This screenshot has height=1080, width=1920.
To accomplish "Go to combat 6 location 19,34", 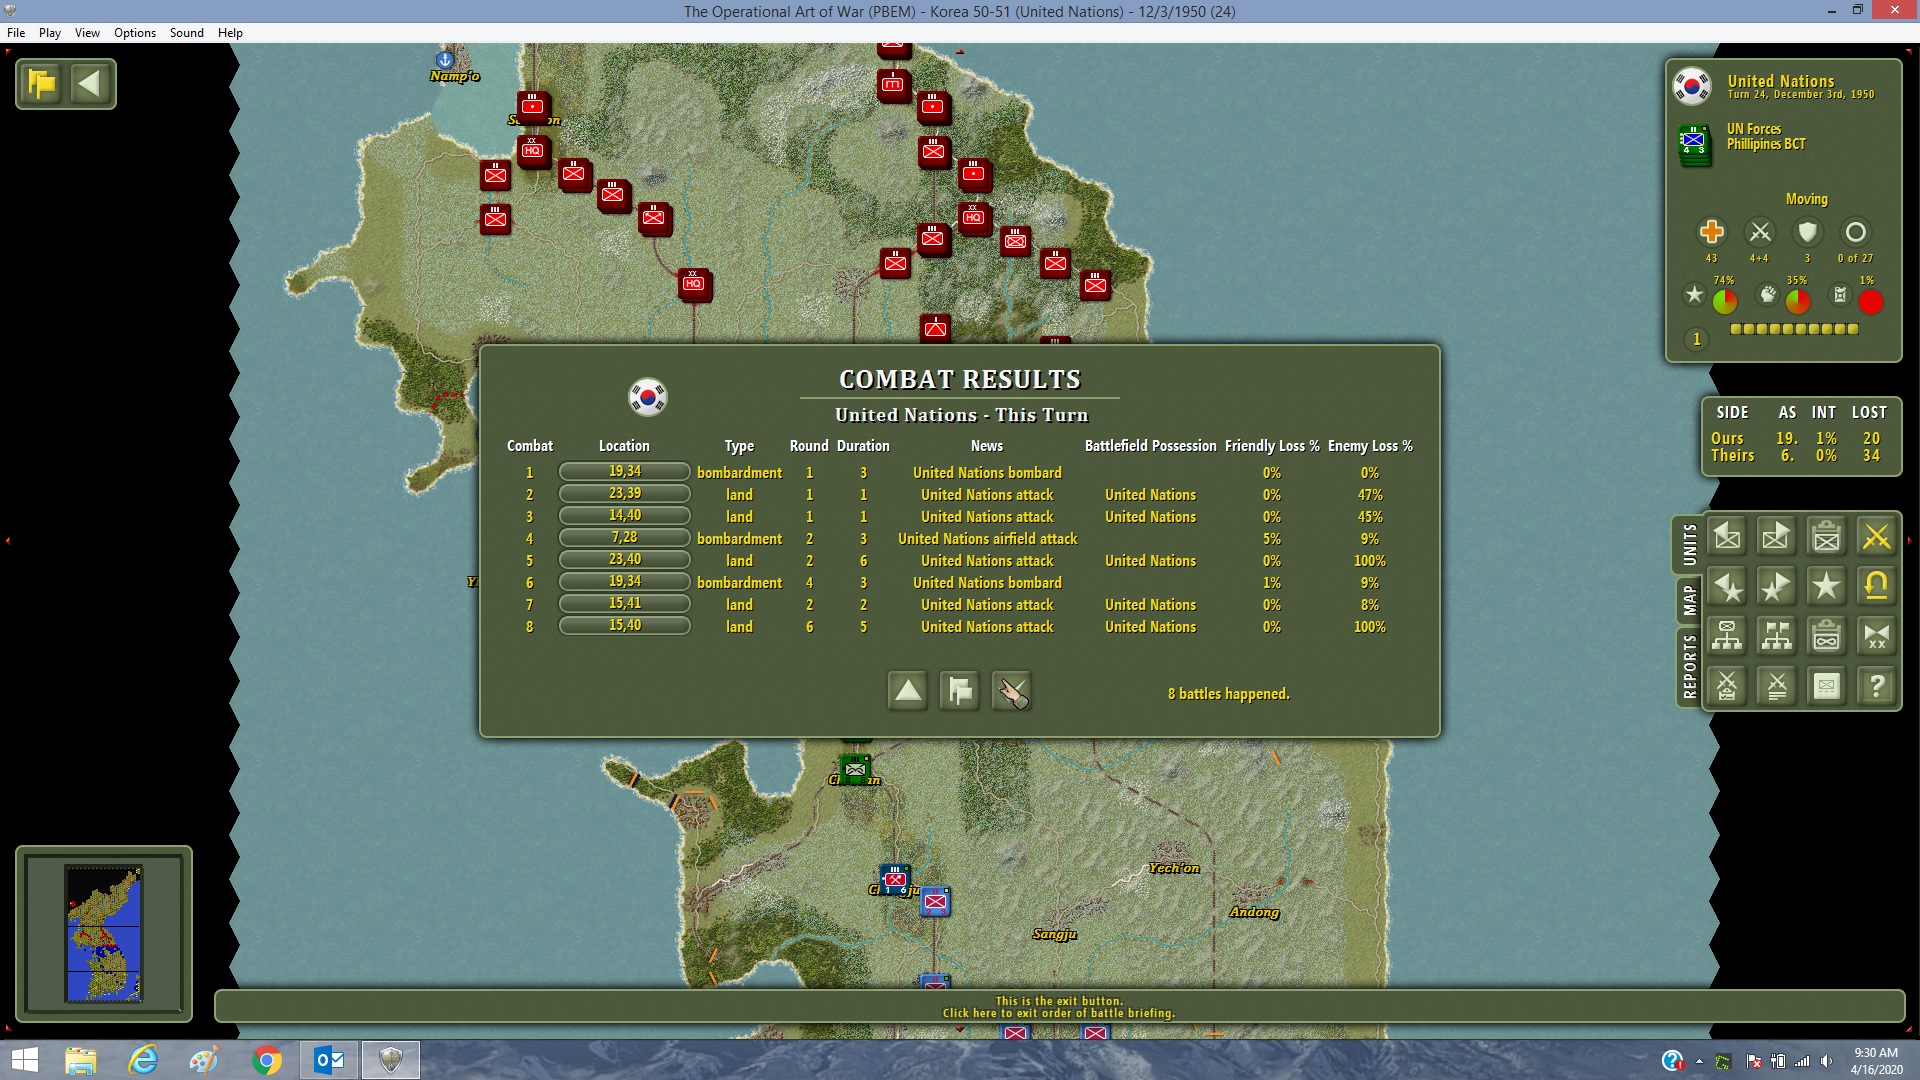I will (x=625, y=582).
